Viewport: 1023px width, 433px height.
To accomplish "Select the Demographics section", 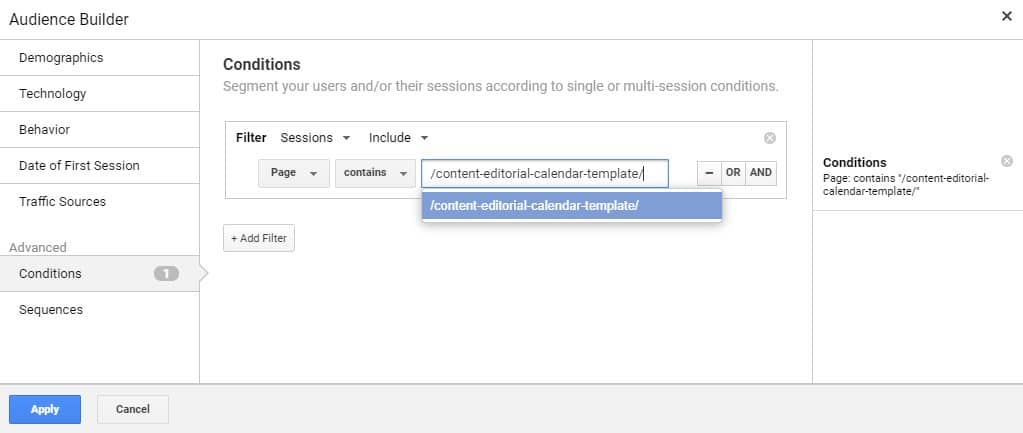I will (61, 58).
